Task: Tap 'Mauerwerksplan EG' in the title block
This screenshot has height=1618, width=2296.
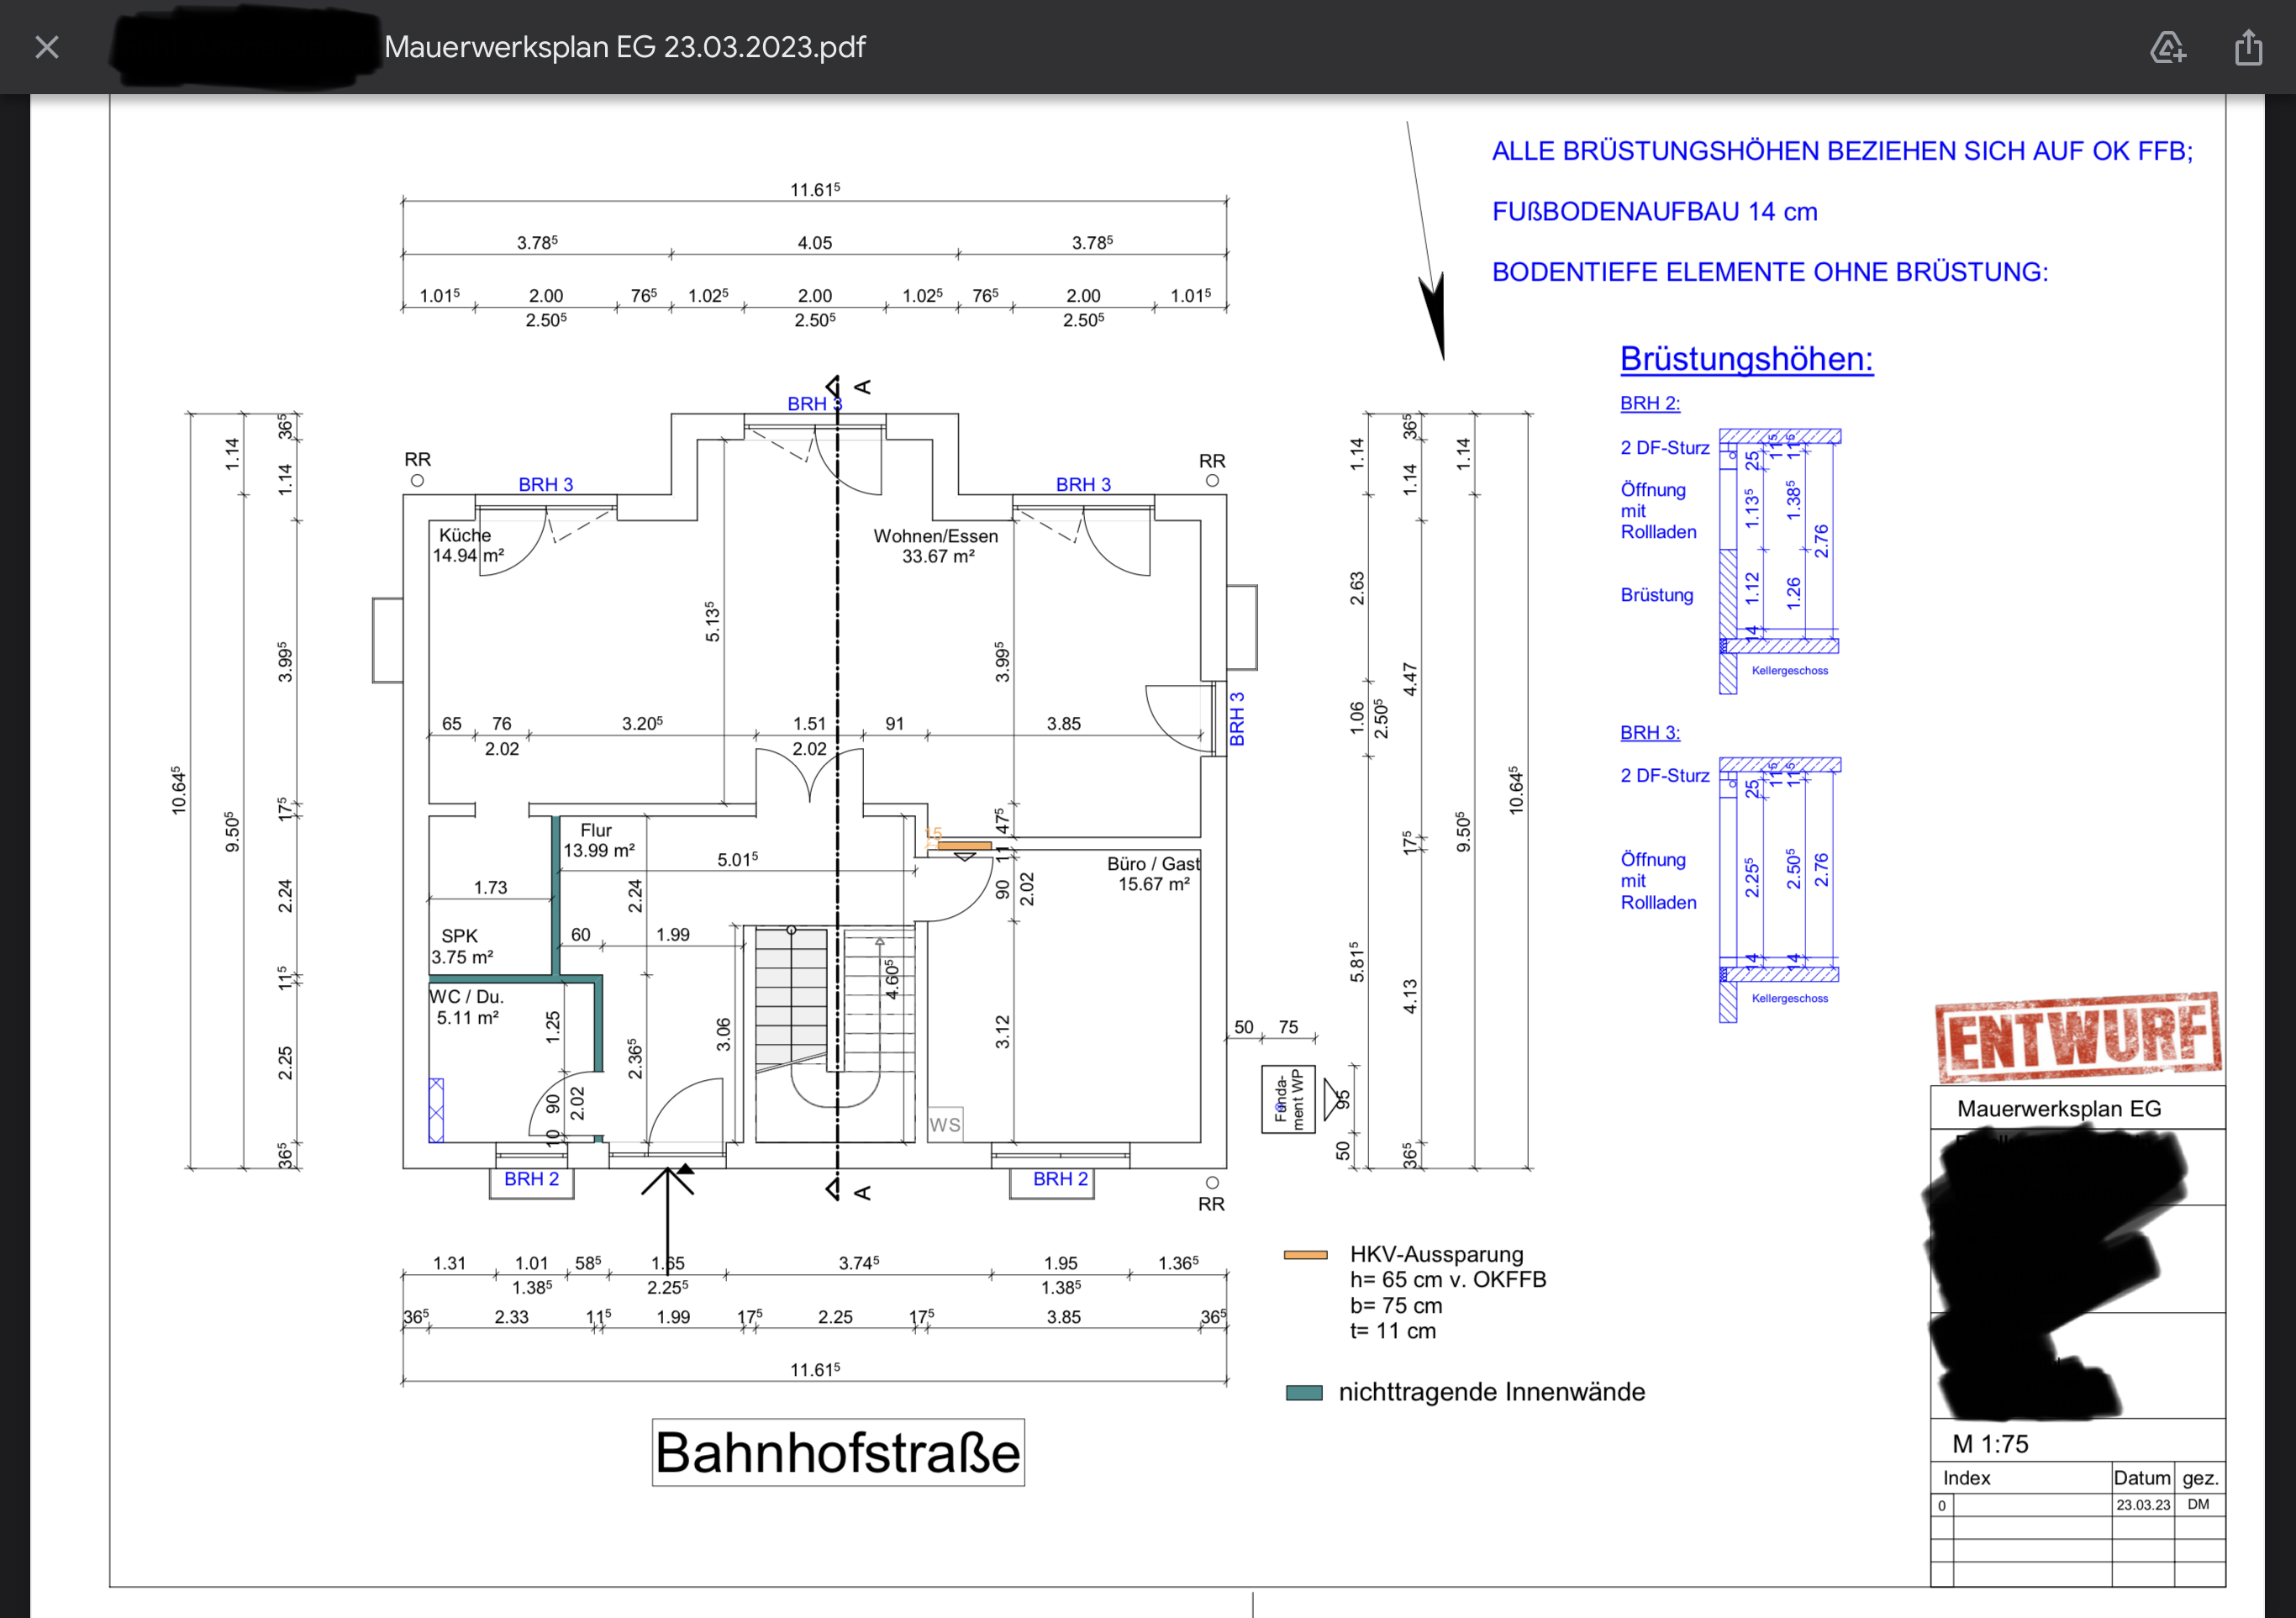Action: point(2059,1108)
